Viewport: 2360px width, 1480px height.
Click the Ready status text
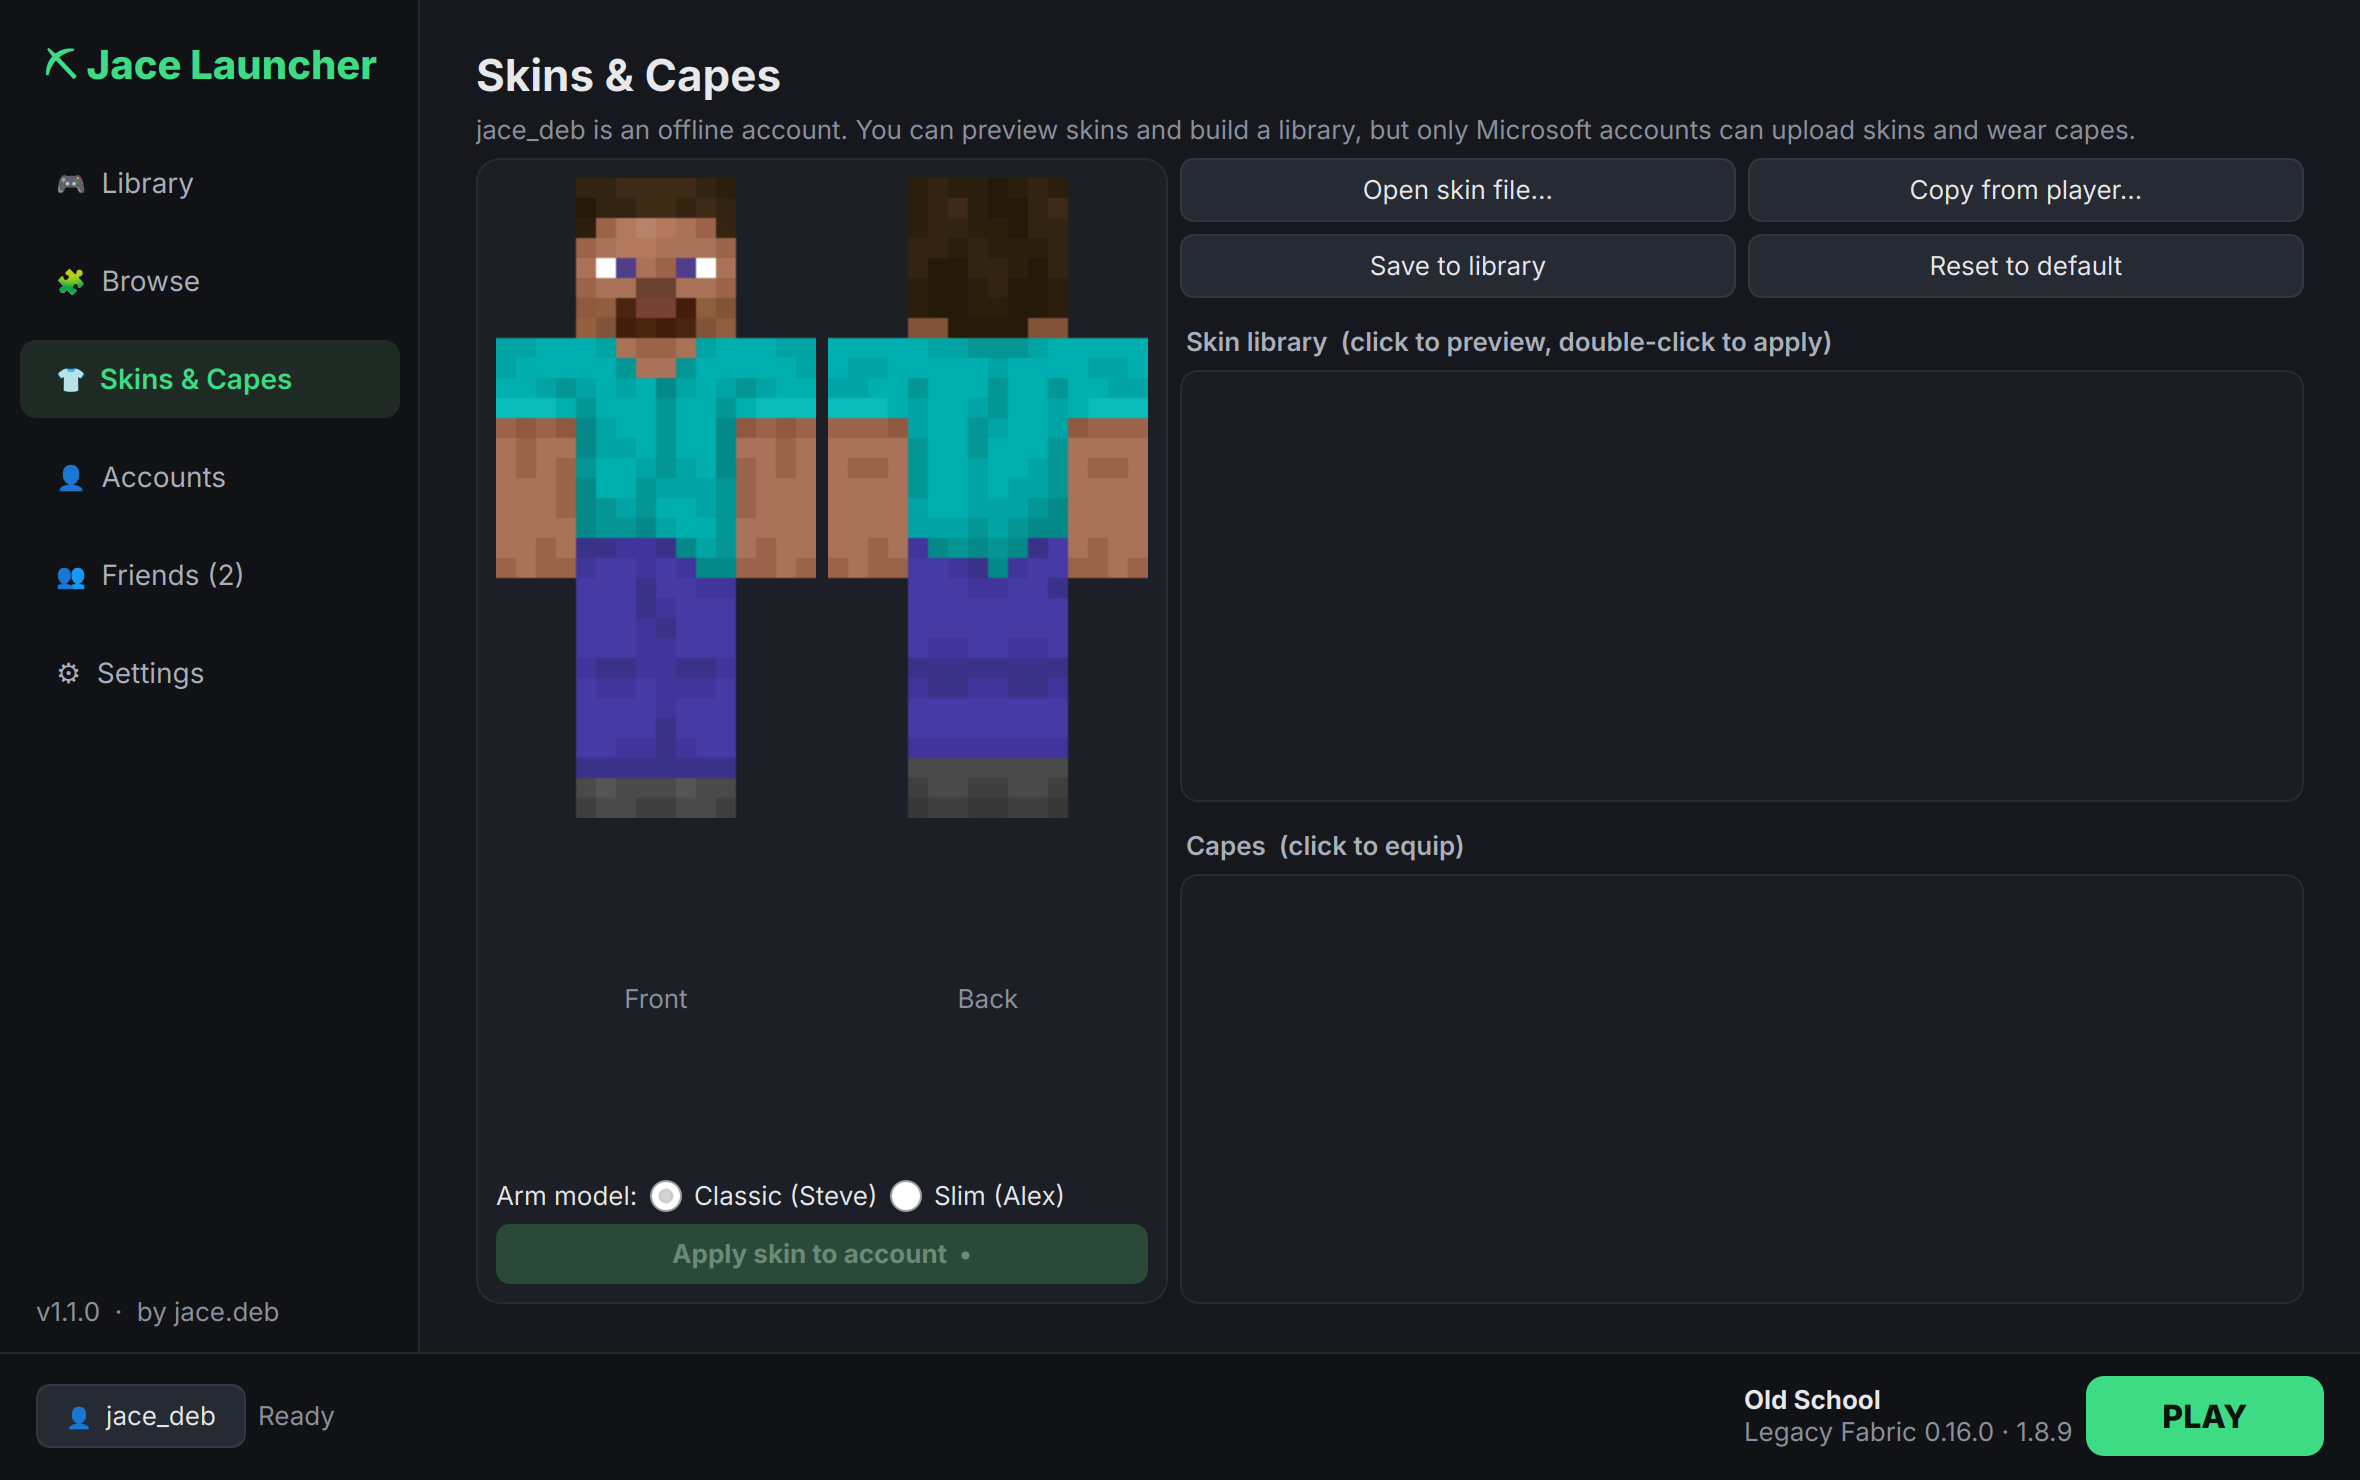click(x=296, y=1416)
